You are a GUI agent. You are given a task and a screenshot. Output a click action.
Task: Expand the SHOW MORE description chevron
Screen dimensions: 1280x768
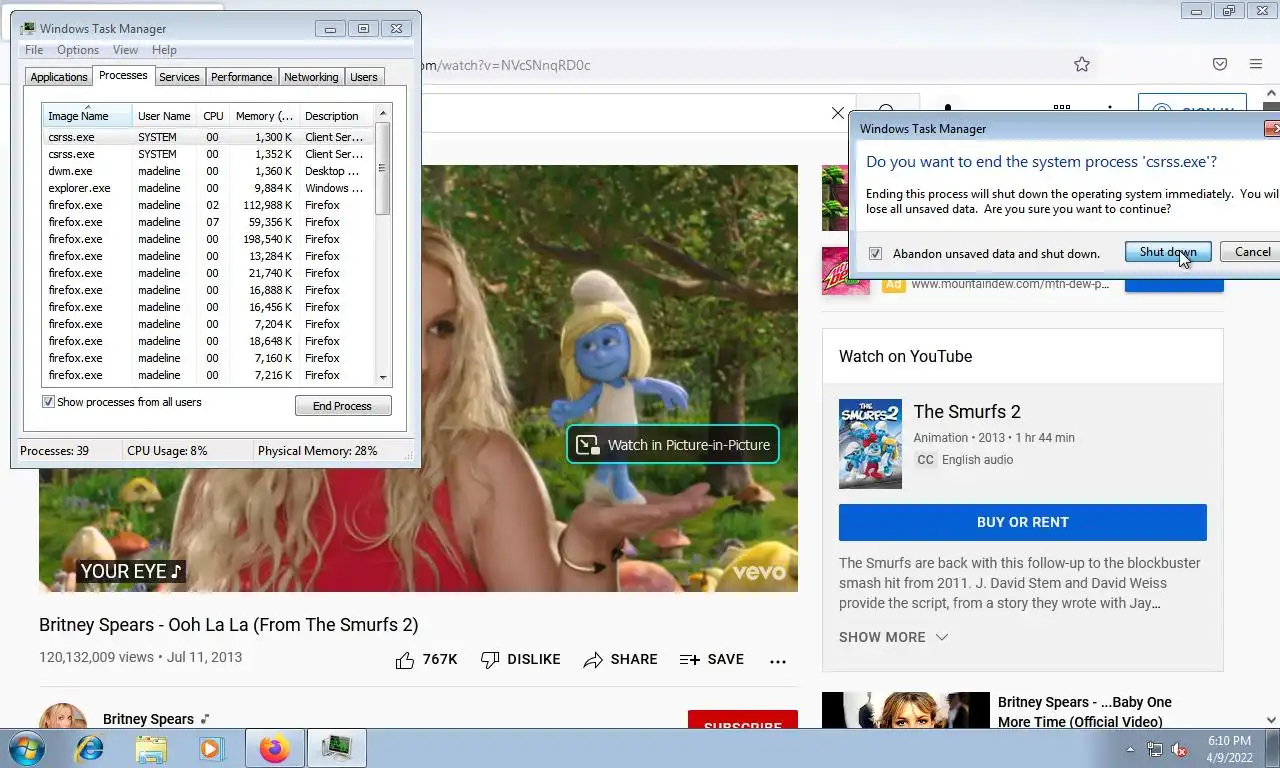point(941,637)
